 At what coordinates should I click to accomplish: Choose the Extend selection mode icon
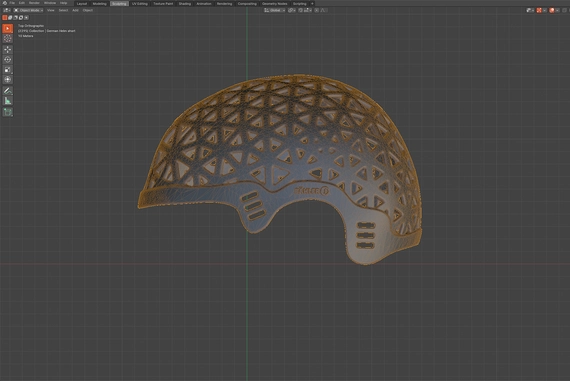click(x=10, y=17)
